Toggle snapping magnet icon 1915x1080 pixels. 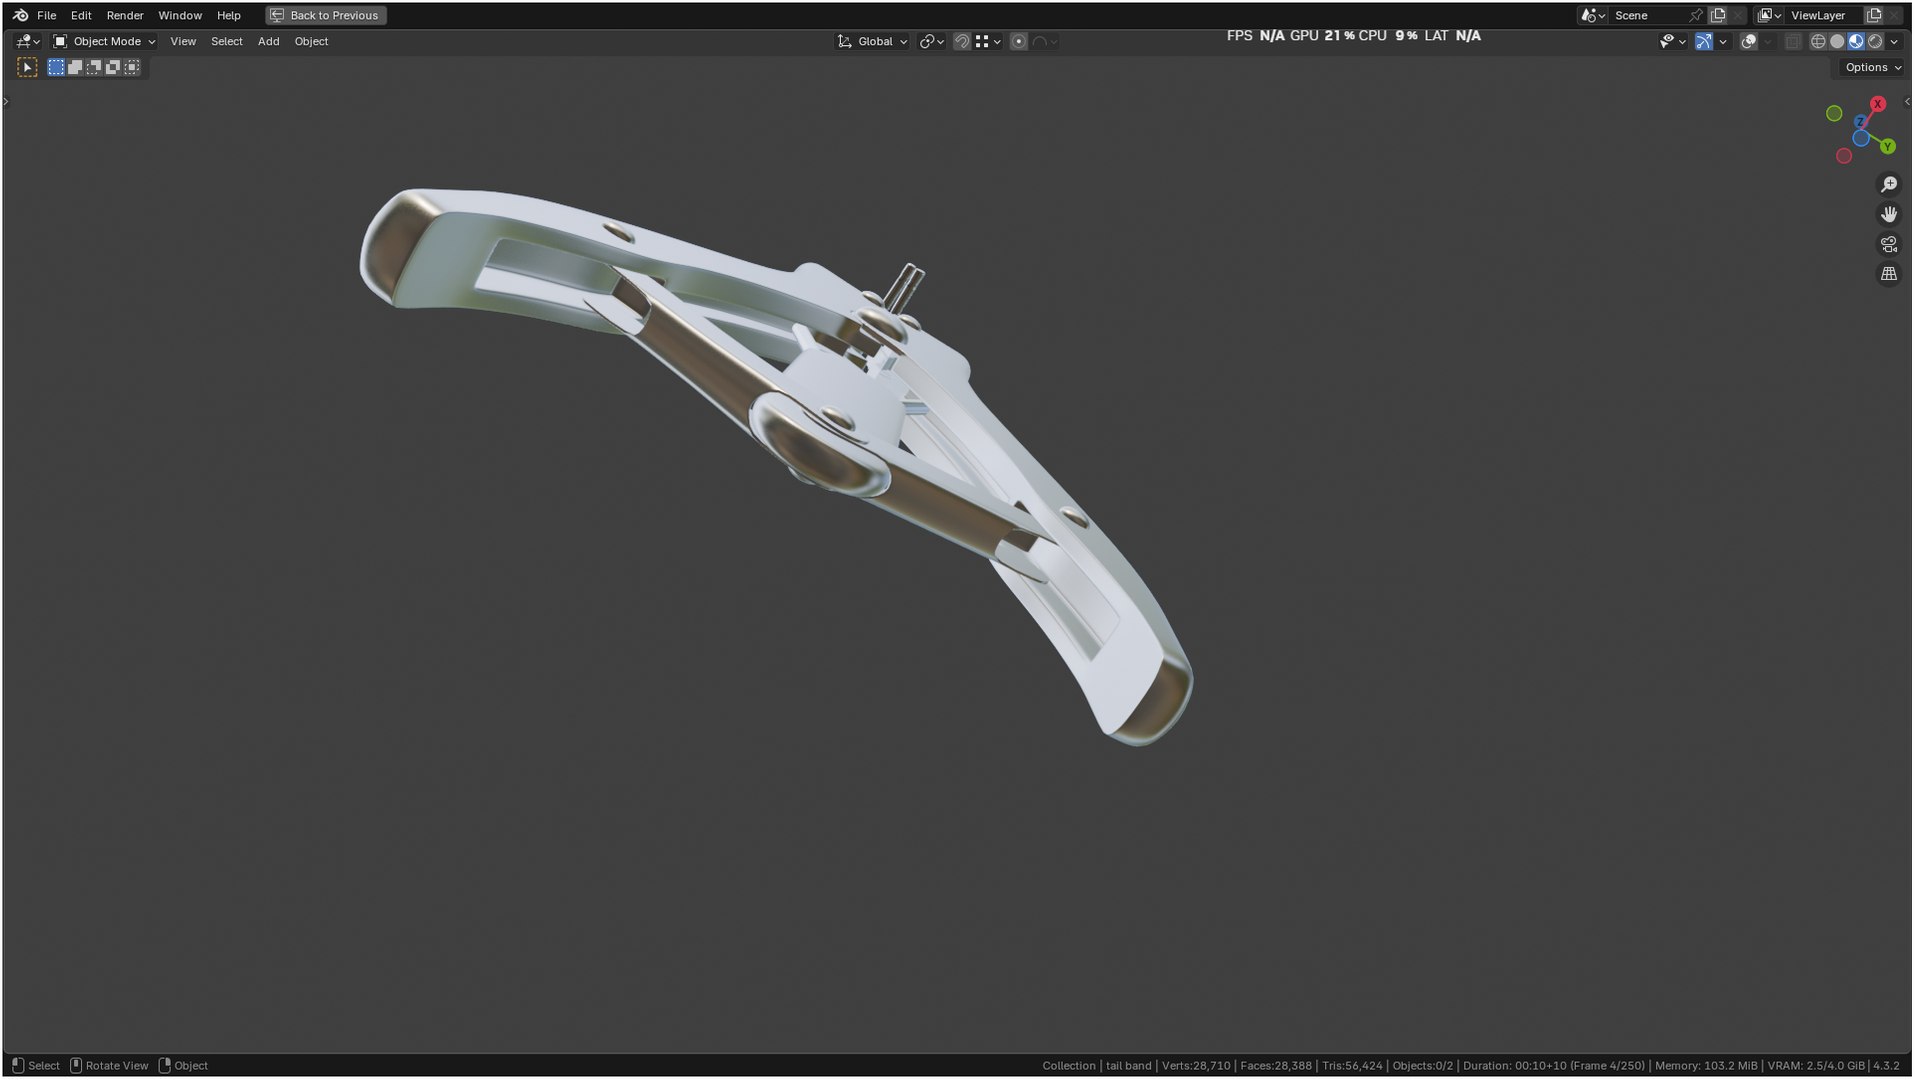[x=962, y=41]
